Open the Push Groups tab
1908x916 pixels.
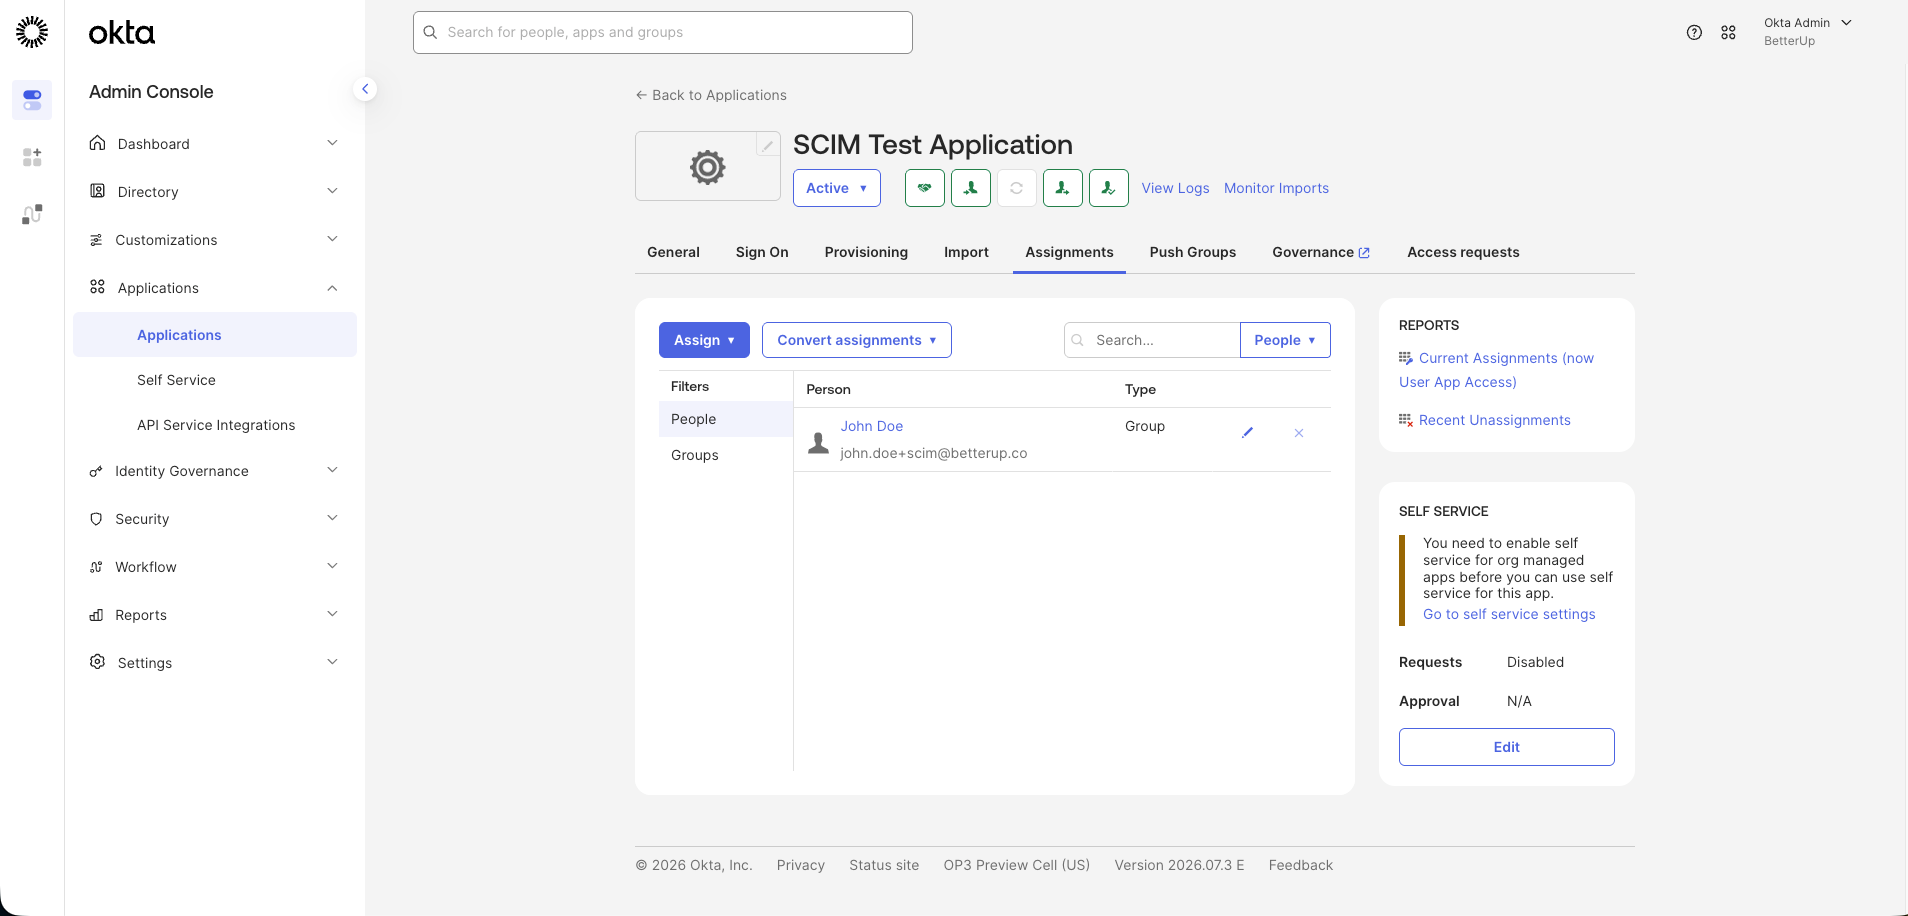click(1193, 252)
